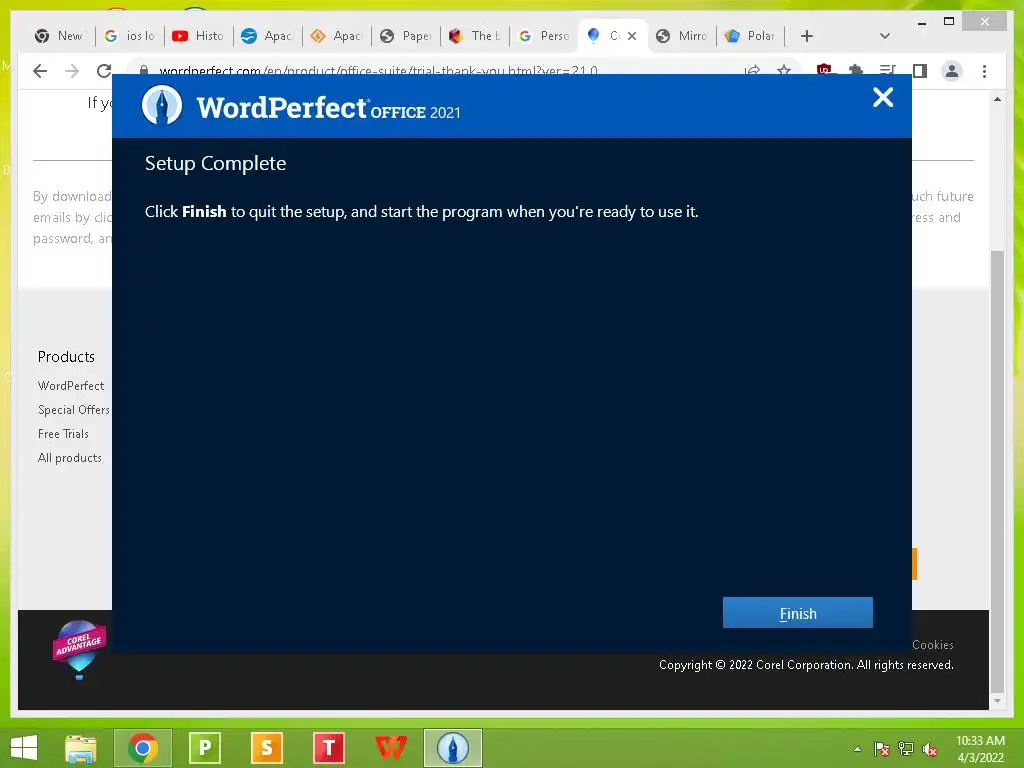Go forward in Chrome browser

pyautogui.click(x=72, y=71)
